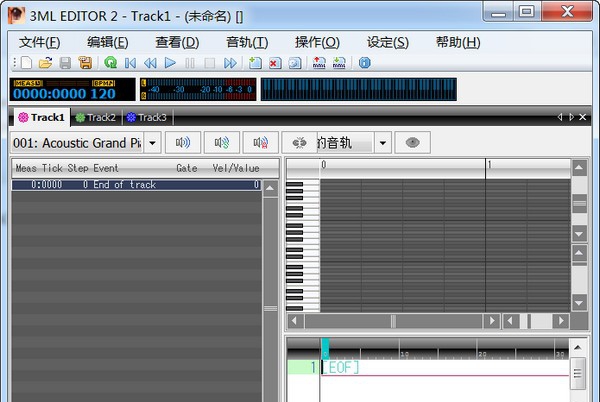This screenshot has width=600, height=402.
Task: Click the BPM 120 tempo display
Action: (x=103, y=93)
